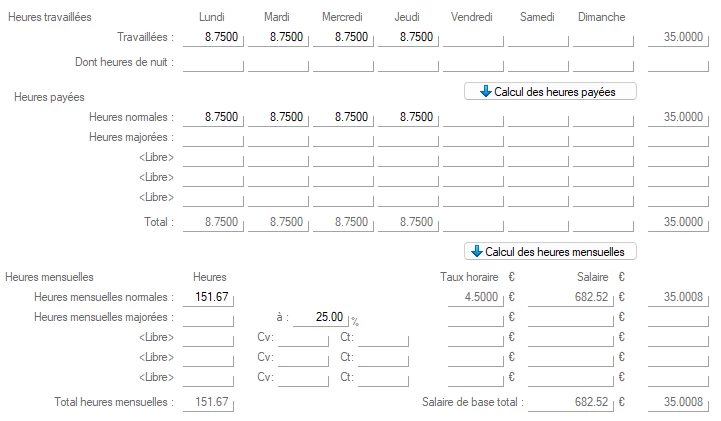Click the Taux horaire 4.5000 field
Screen dimensions: 721x421
[476, 297]
